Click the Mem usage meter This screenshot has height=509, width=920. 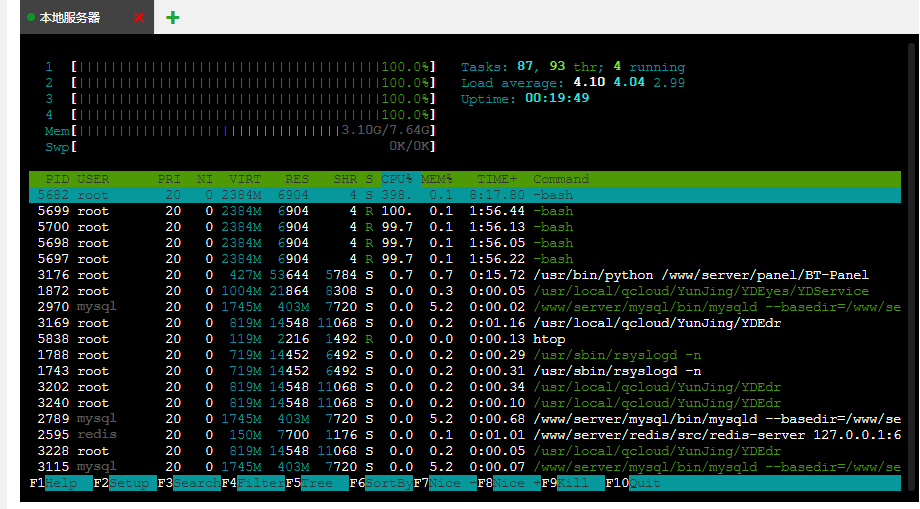241,130
